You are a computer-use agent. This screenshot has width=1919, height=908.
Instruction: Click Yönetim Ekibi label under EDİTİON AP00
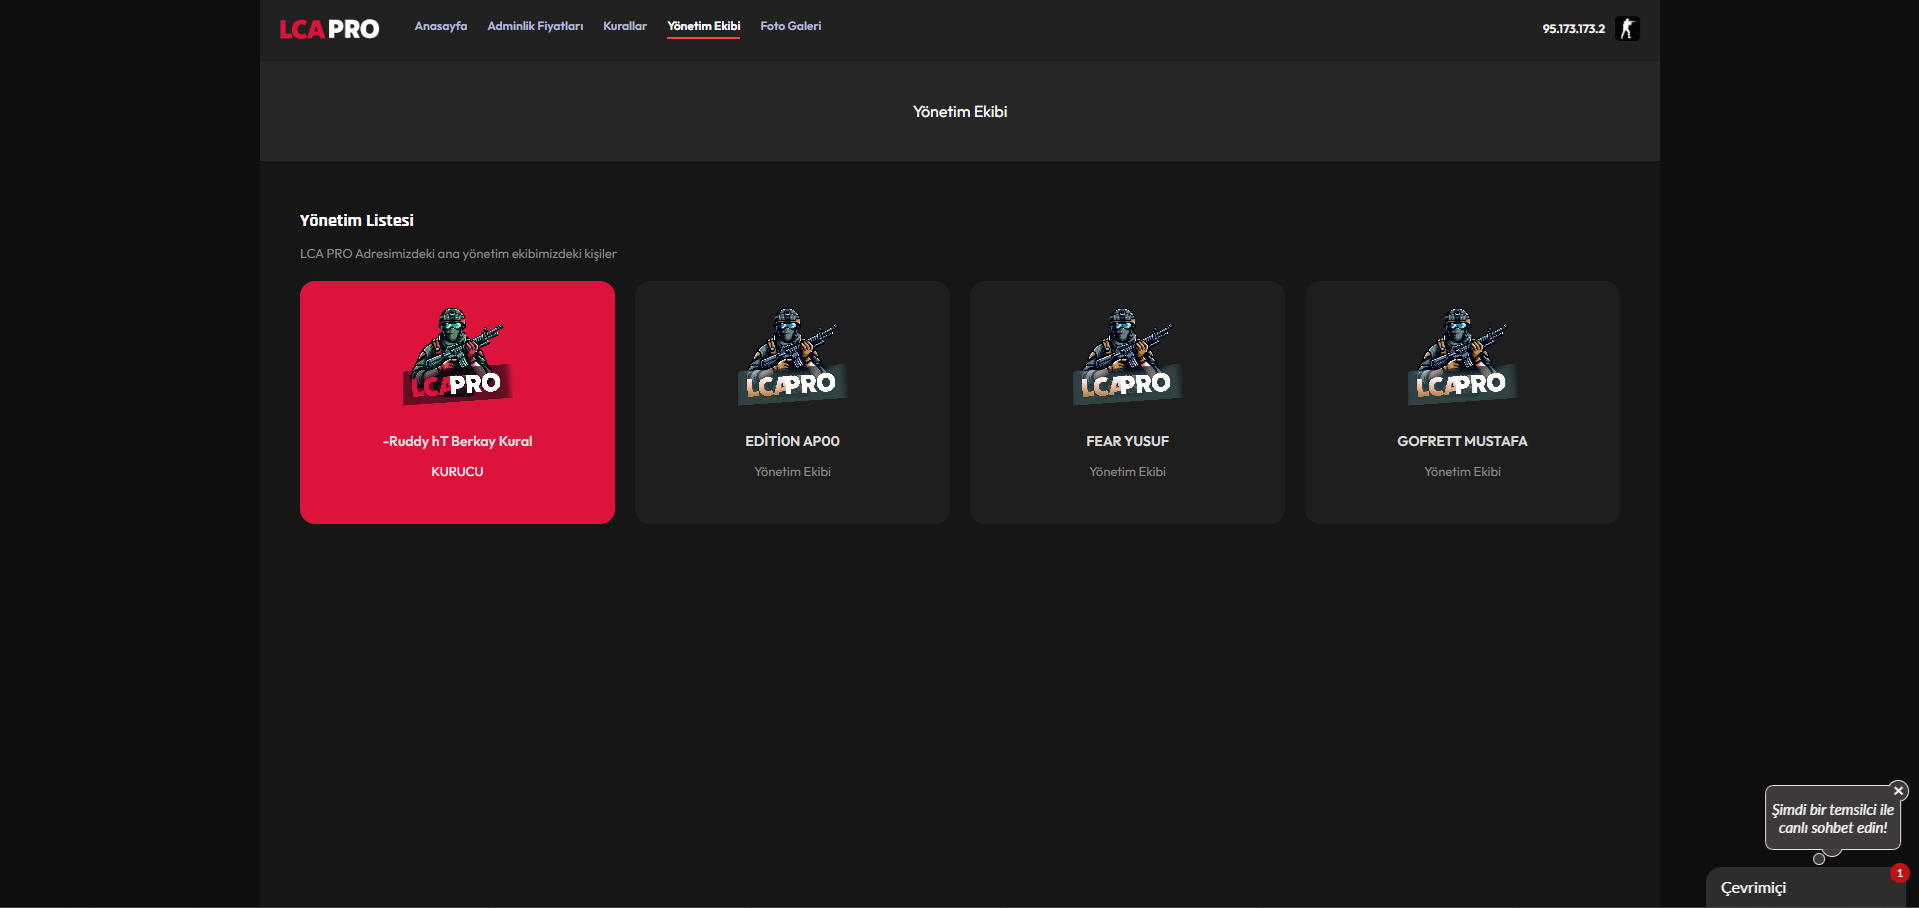click(792, 471)
